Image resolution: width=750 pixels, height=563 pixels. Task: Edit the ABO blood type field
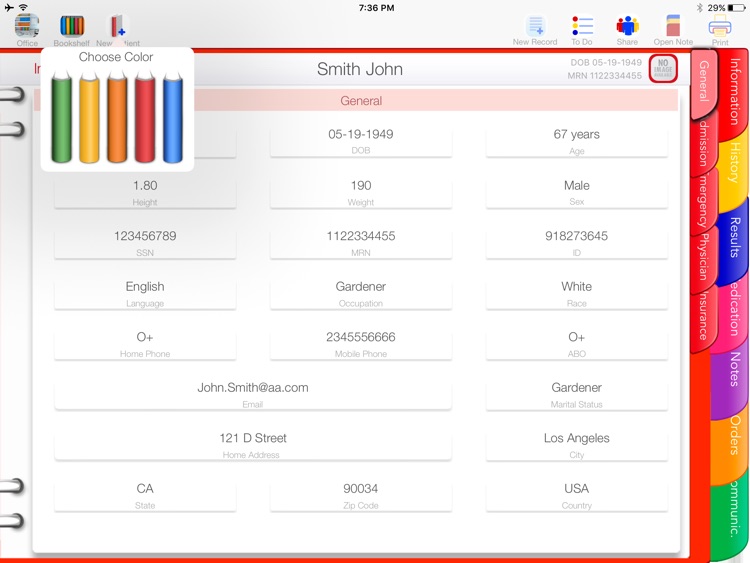576,344
